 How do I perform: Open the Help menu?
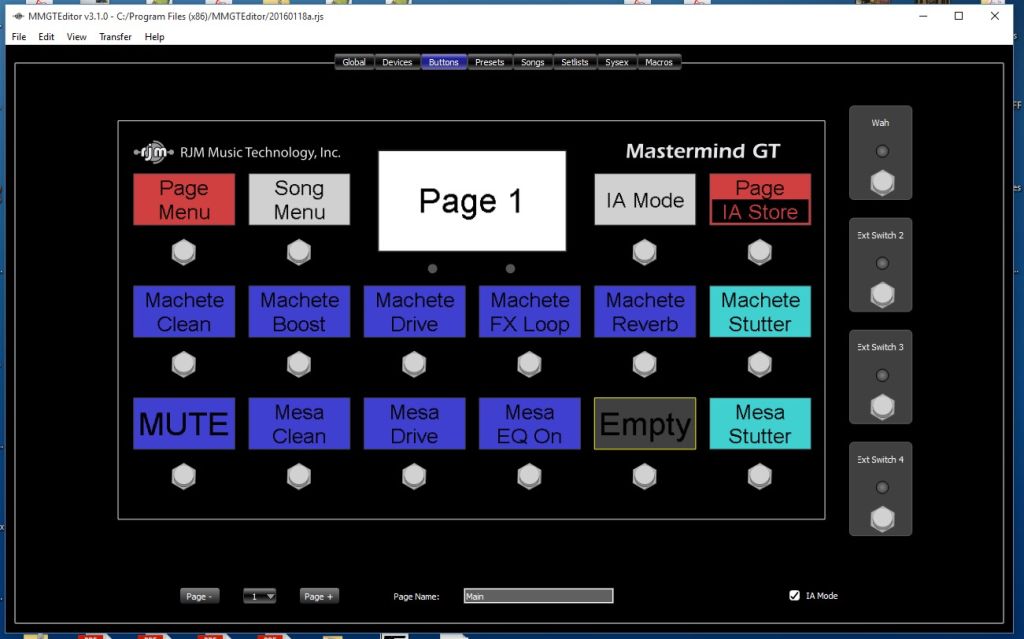point(154,37)
